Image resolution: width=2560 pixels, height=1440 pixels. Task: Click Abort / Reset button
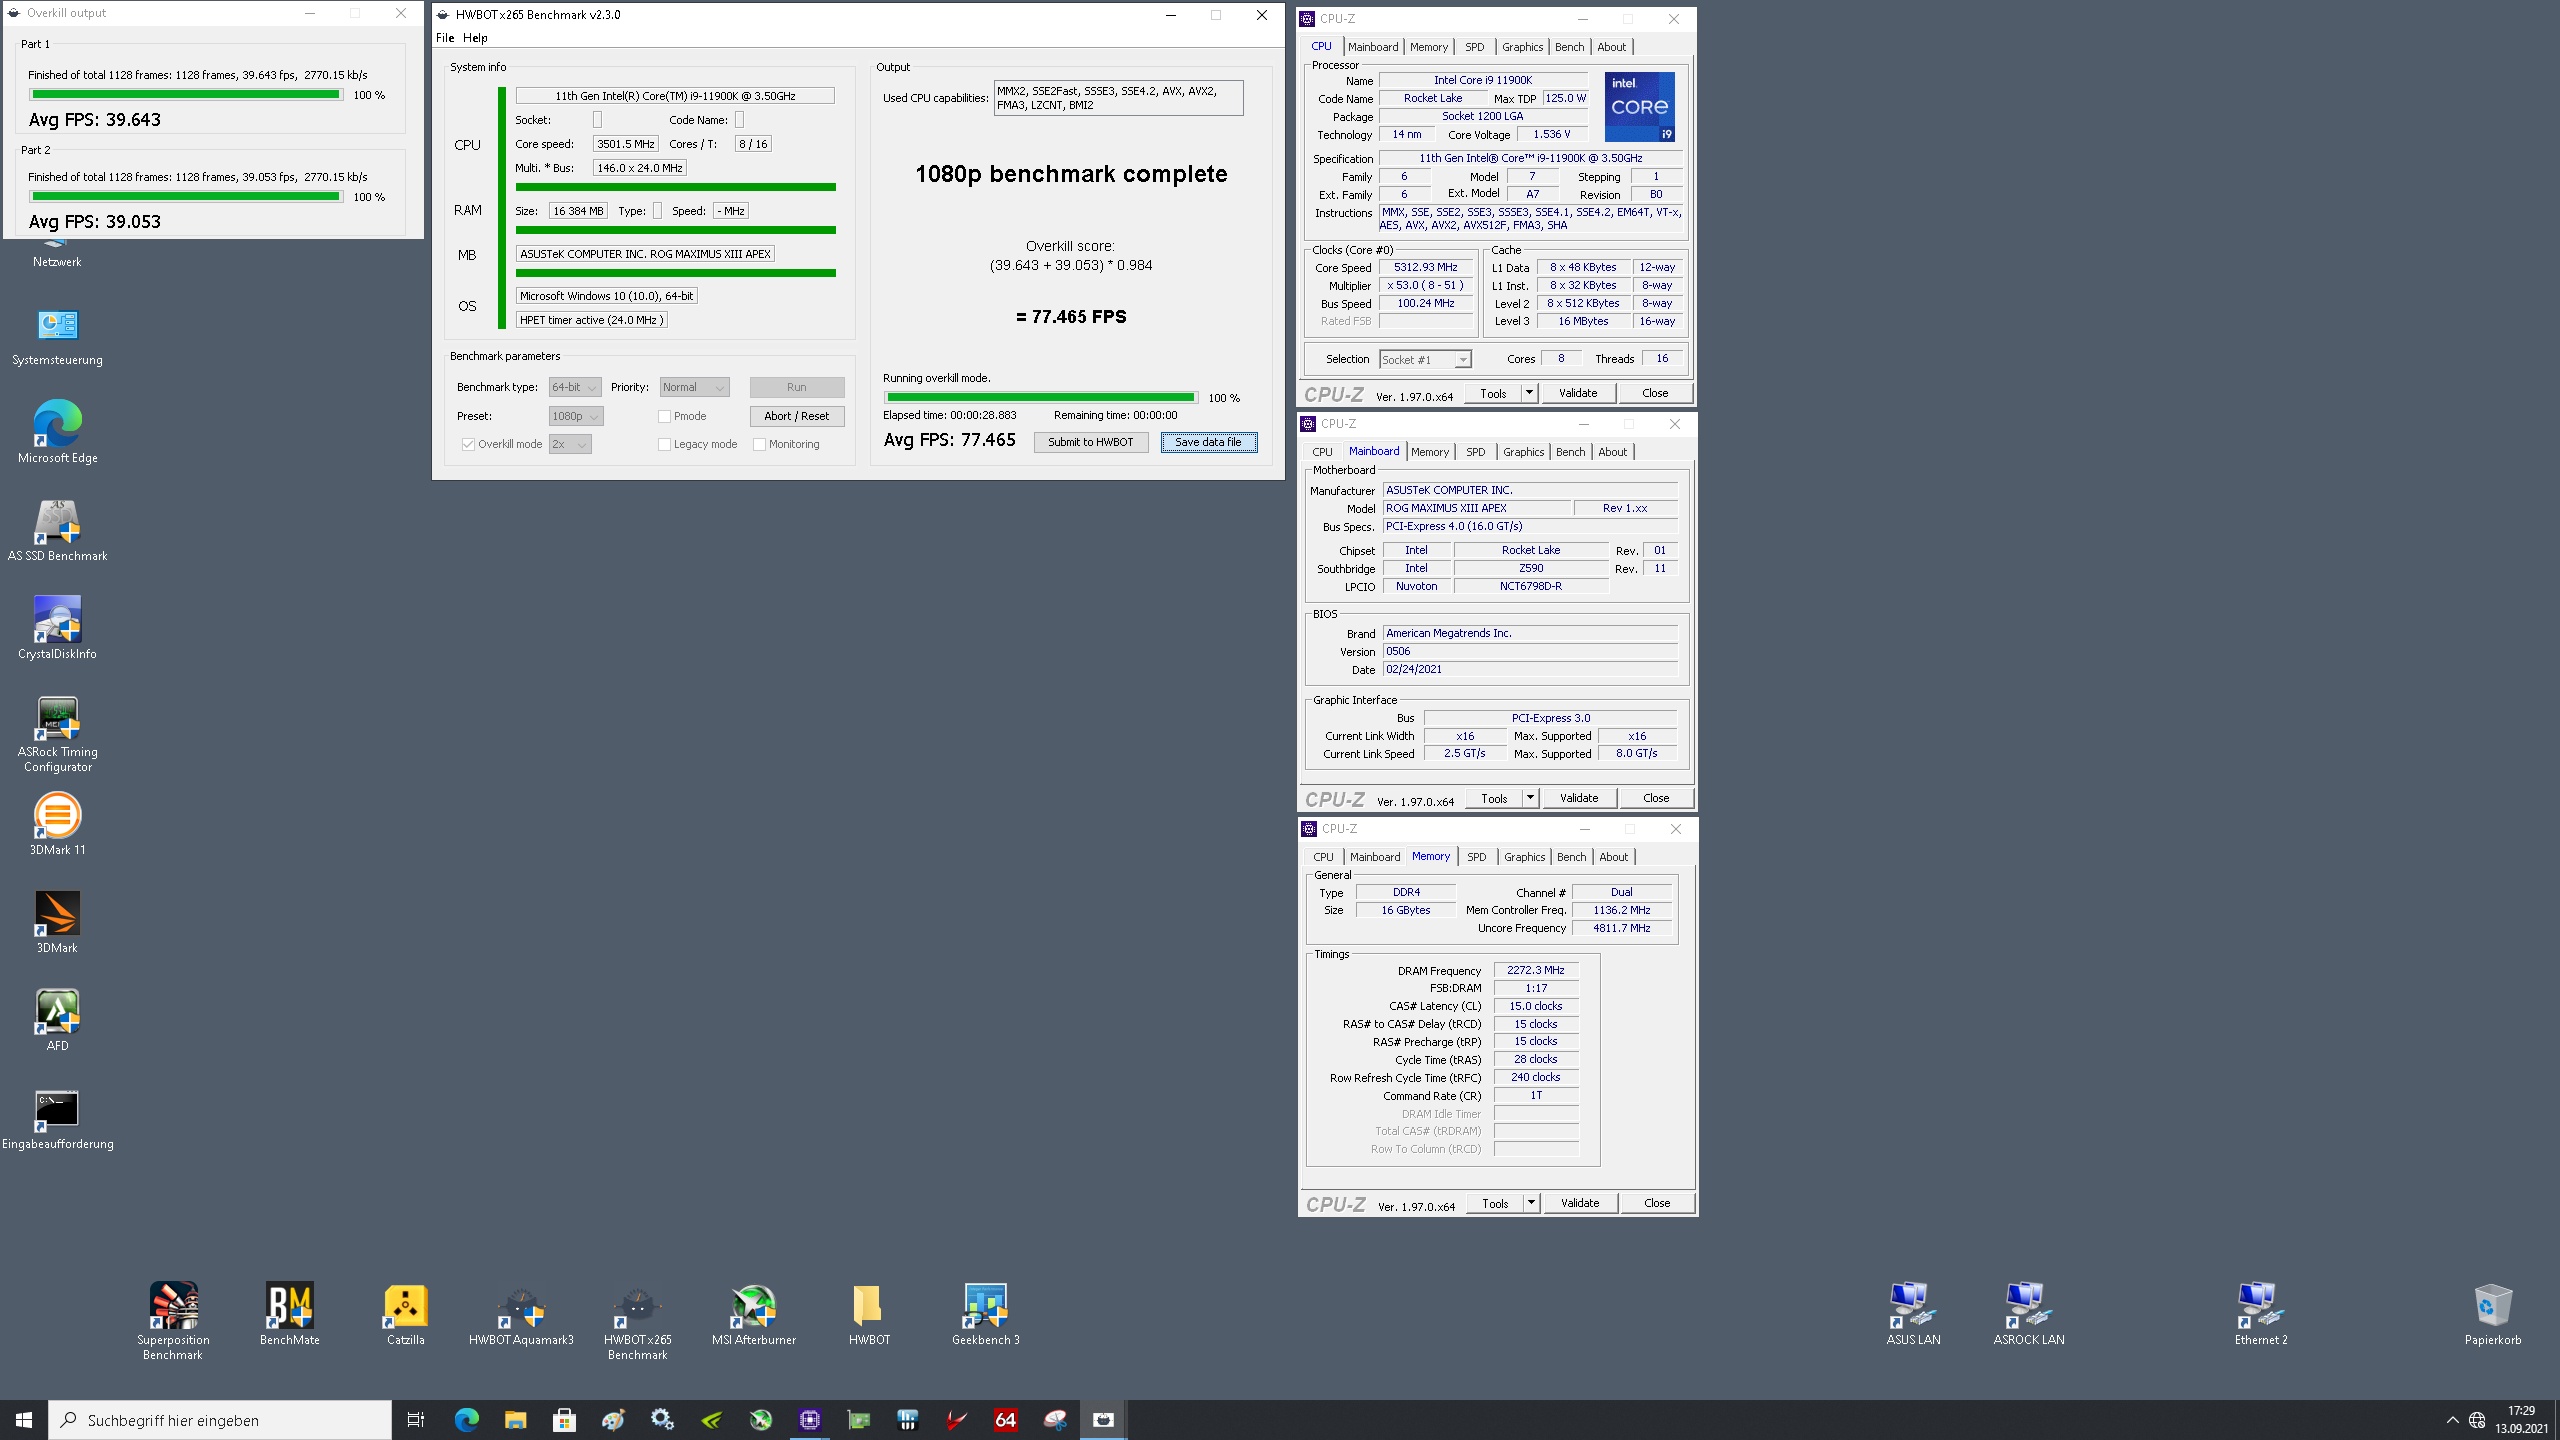coord(796,416)
